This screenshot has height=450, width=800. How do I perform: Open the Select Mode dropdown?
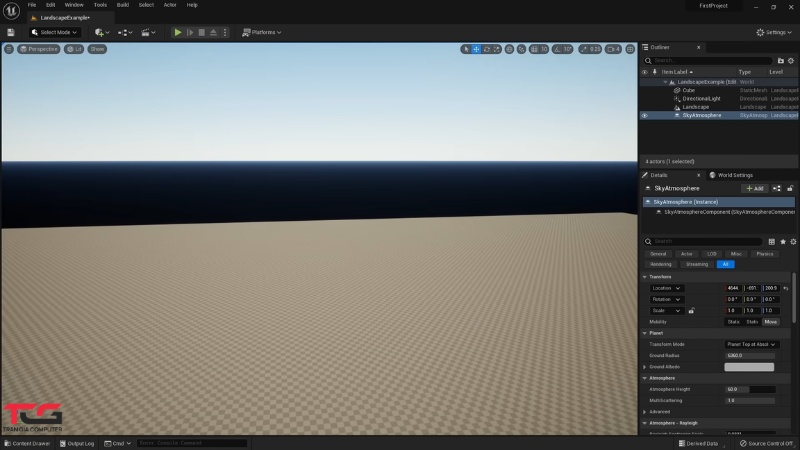click(x=55, y=32)
